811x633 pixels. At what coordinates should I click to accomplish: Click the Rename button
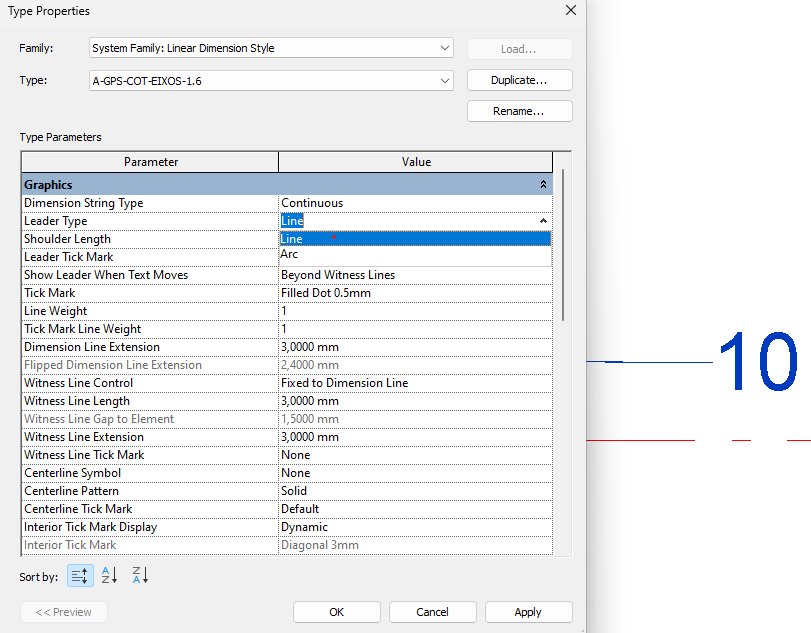click(x=519, y=111)
